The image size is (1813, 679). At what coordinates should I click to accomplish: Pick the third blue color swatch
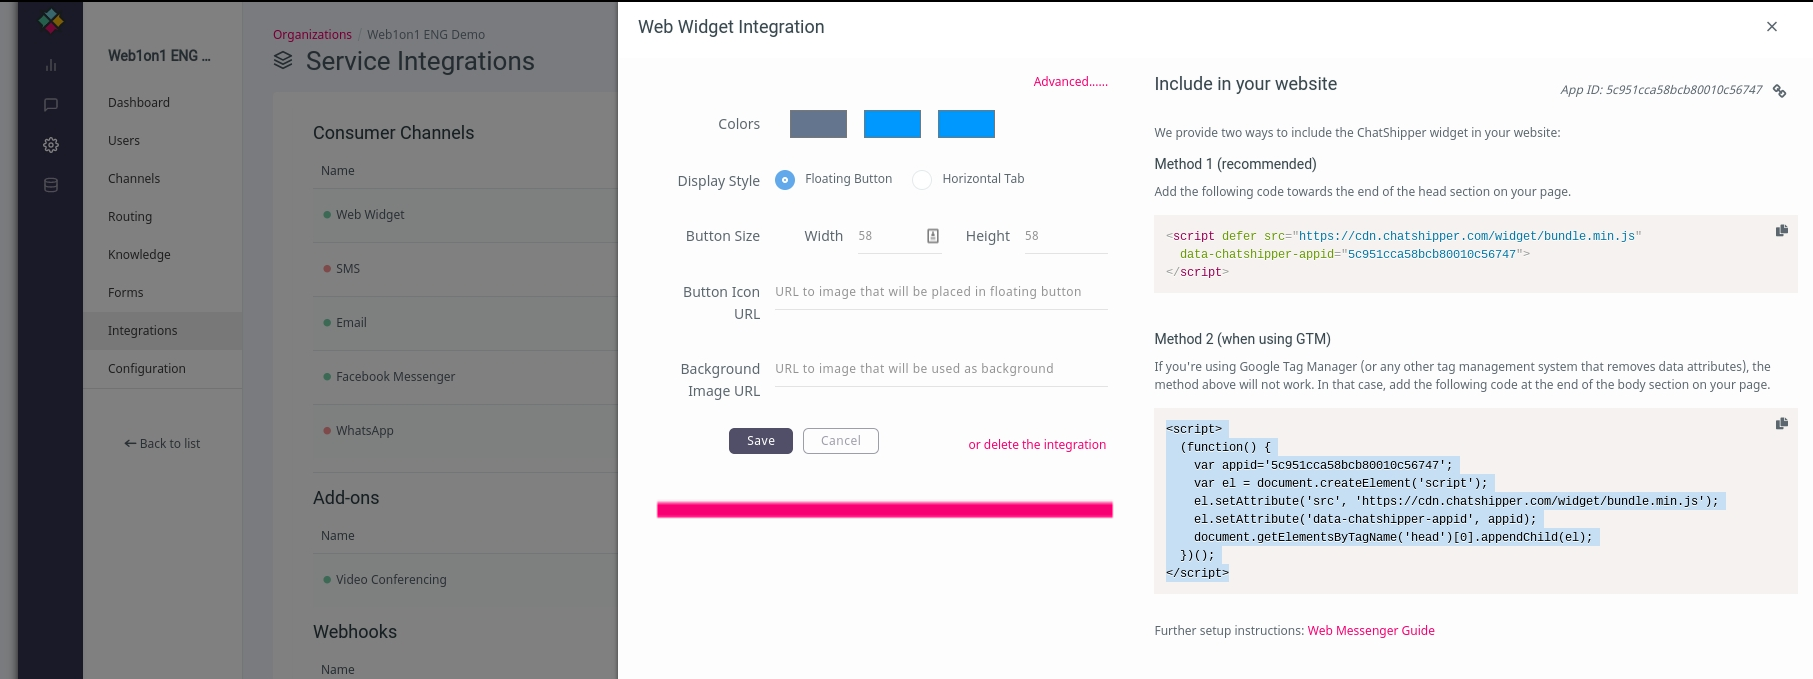click(966, 124)
